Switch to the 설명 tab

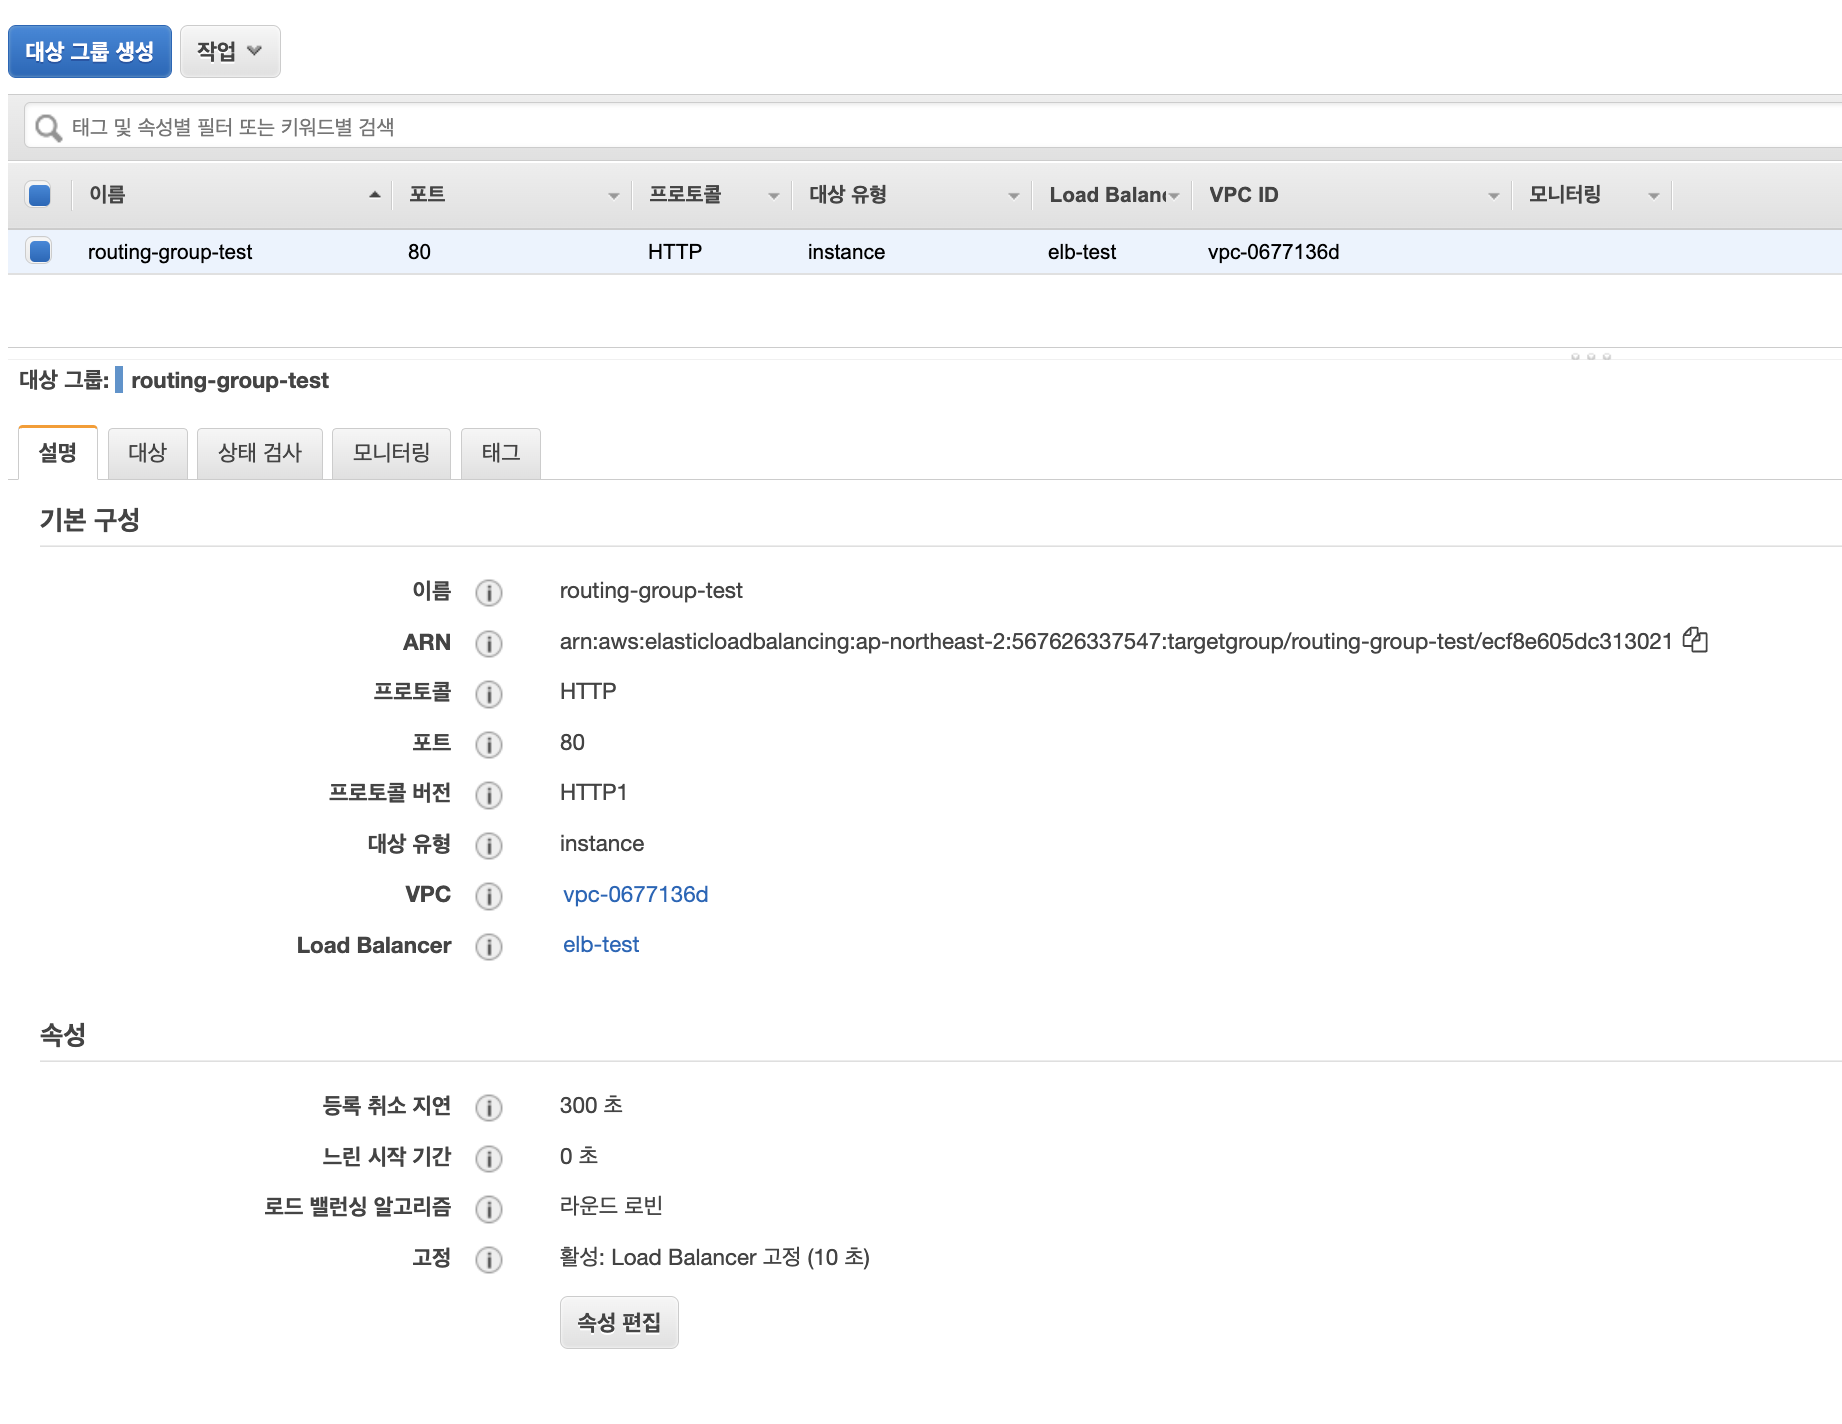58,453
